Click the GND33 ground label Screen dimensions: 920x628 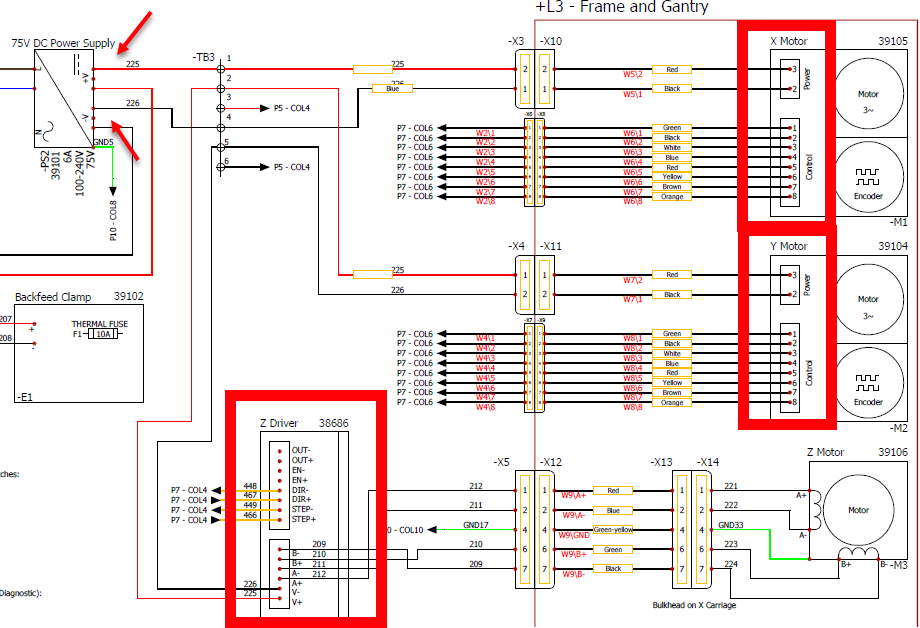[731, 526]
